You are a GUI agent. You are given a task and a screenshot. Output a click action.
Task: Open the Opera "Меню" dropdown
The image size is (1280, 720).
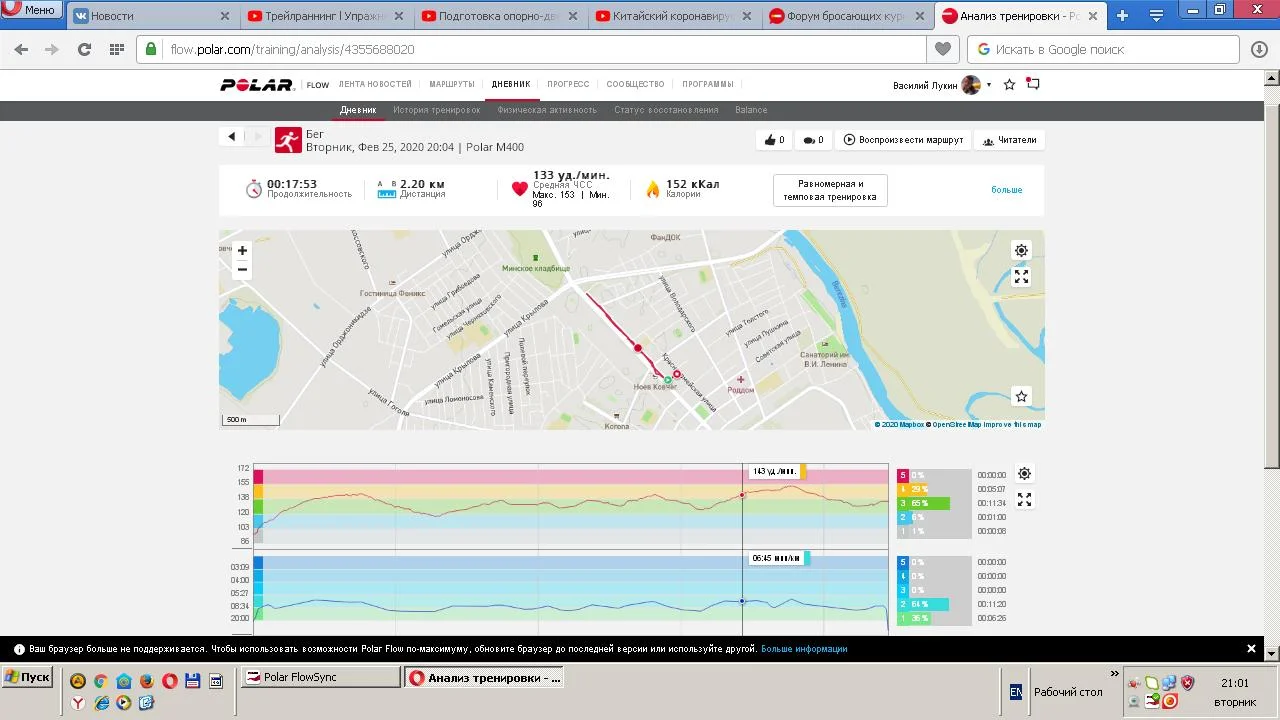click(x=30, y=10)
